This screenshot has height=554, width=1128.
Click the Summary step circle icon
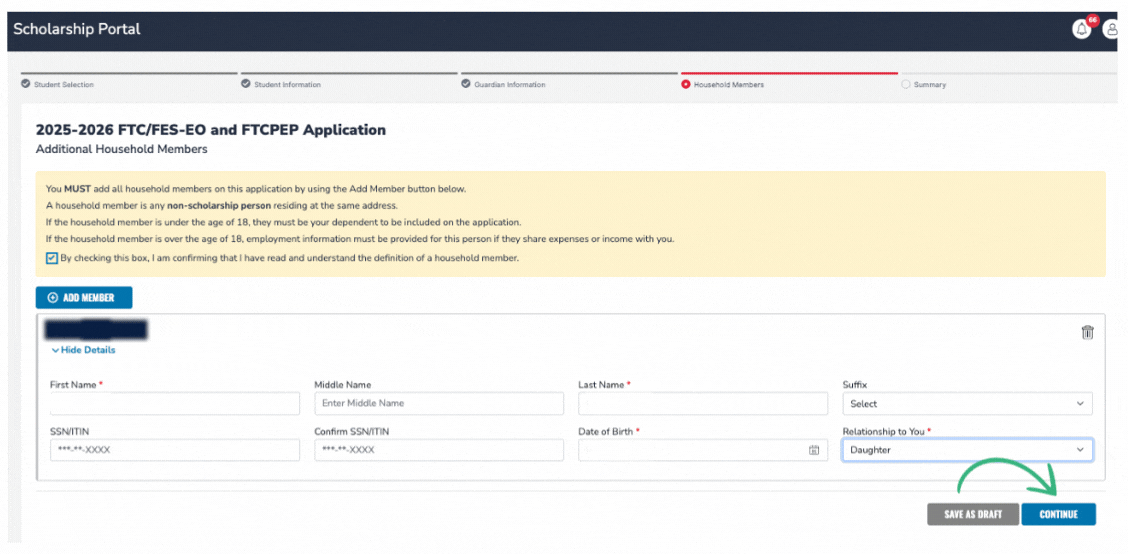pyautogui.click(x=905, y=84)
